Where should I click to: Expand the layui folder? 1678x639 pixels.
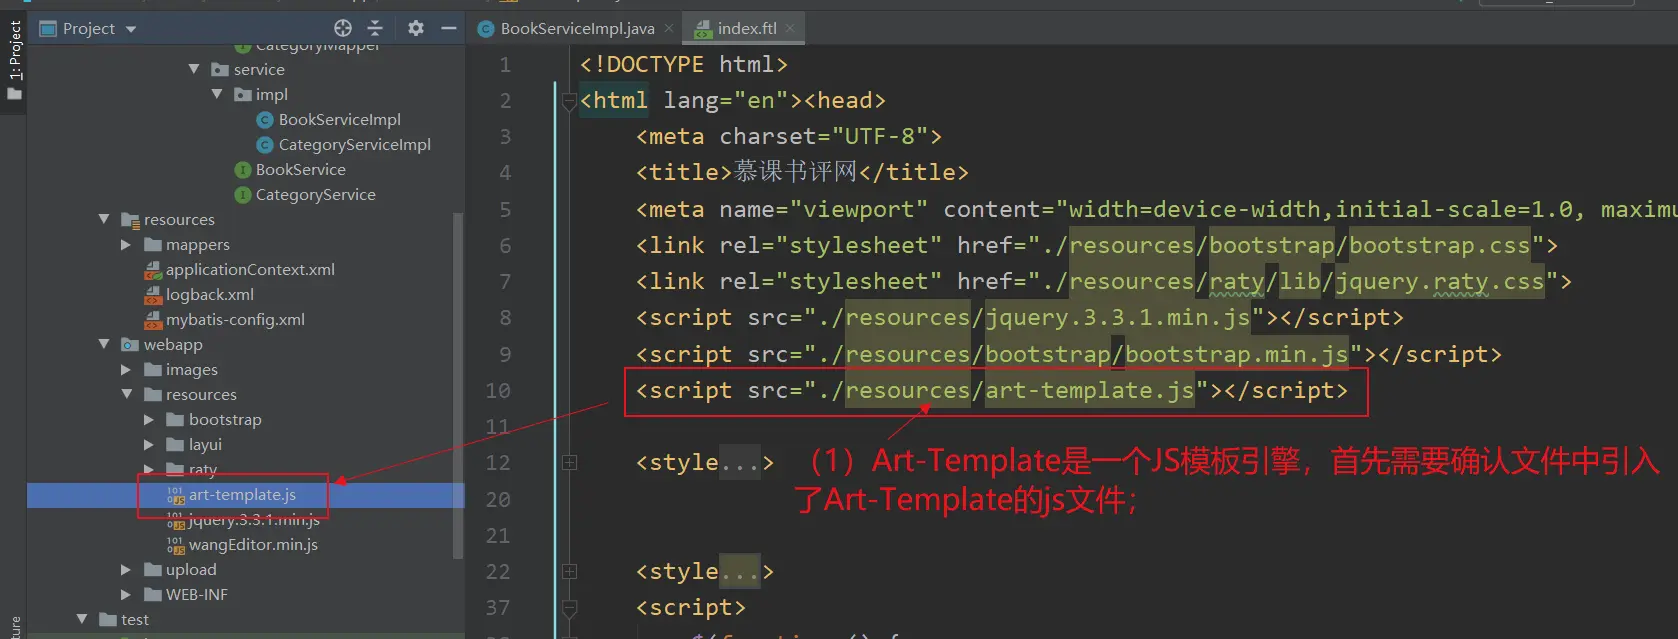coord(149,444)
